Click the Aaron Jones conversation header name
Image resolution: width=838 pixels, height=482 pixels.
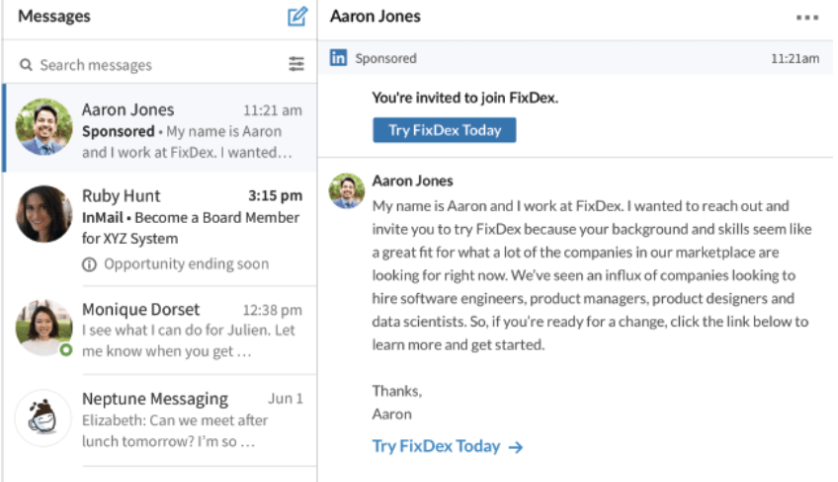pos(375,17)
